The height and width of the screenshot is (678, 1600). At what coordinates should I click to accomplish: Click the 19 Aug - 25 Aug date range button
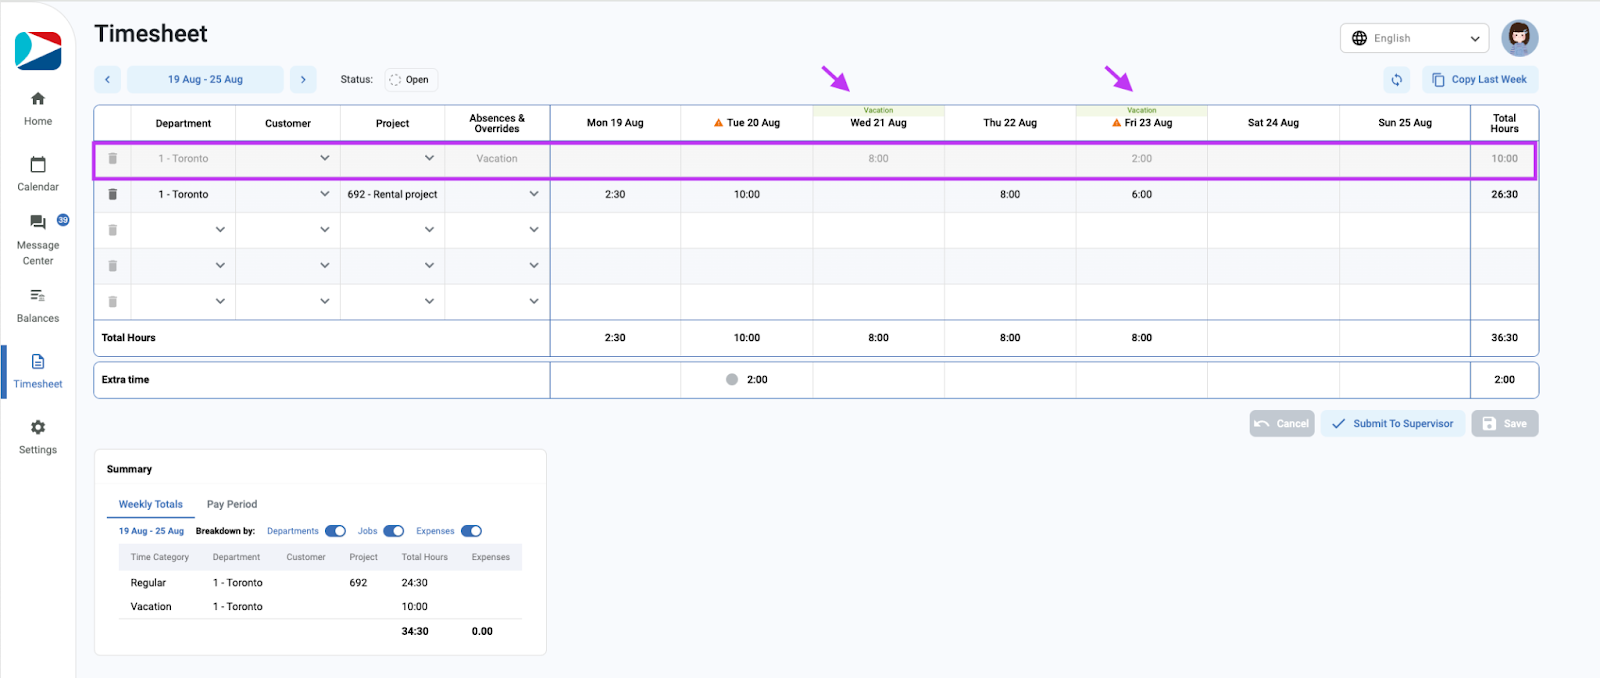[205, 79]
